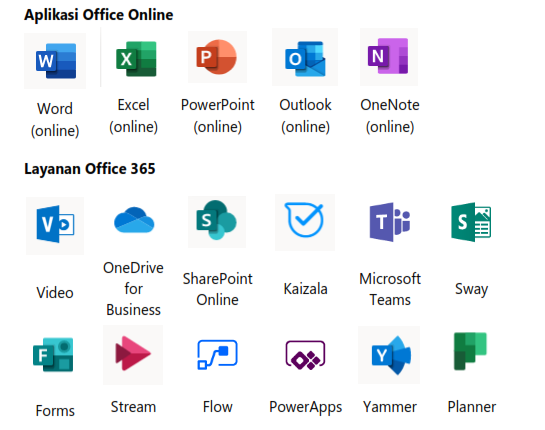The width and height of the screenshot is (545, 430).
Task: Click the "PowerApps" text label
Action: (306, 407)
